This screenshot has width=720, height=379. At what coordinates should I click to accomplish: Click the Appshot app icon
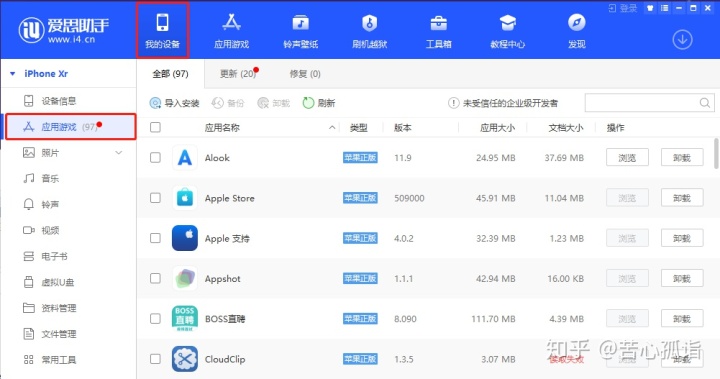[x=185, y=278]
